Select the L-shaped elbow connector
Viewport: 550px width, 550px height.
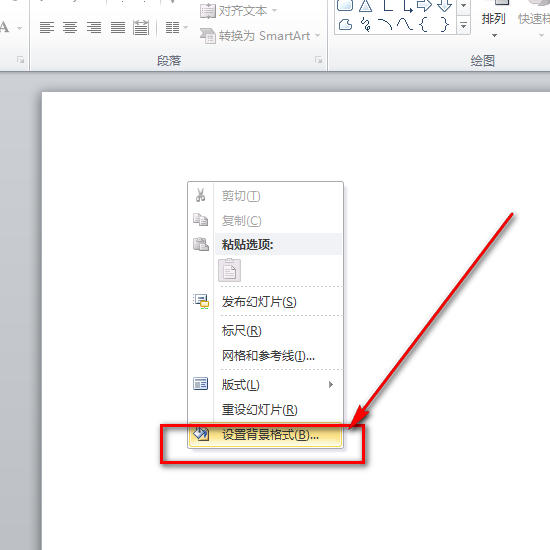coord(387,6)
